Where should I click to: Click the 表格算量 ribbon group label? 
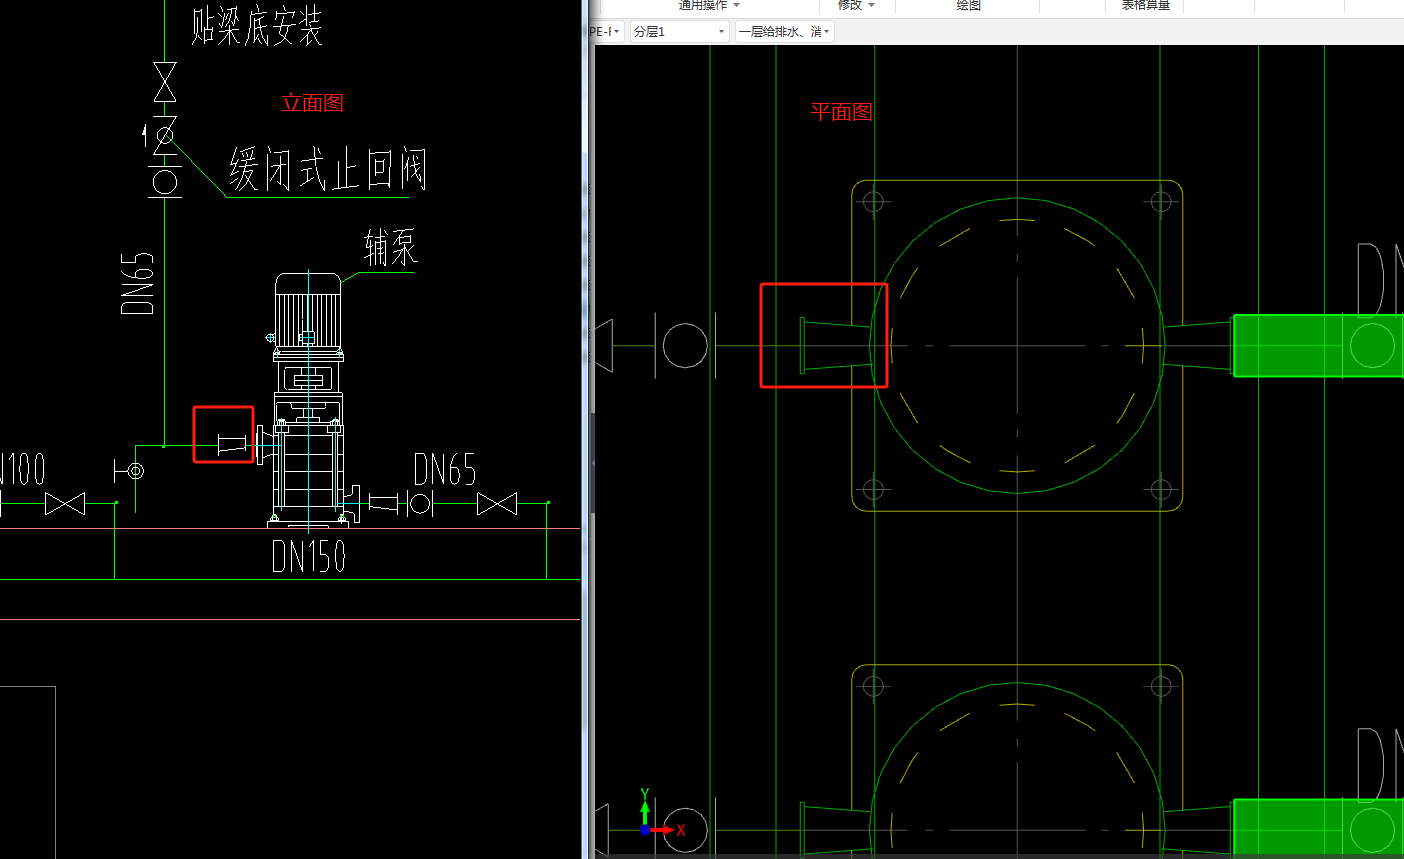point(1145,6)
